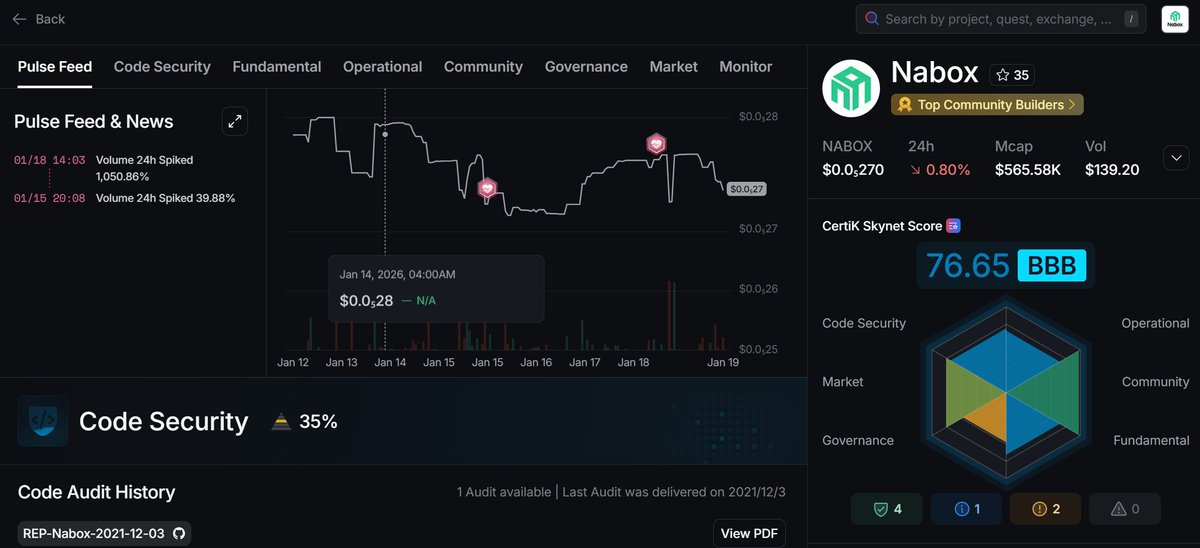Open the Top Community Builders badge

pos(987,104)
